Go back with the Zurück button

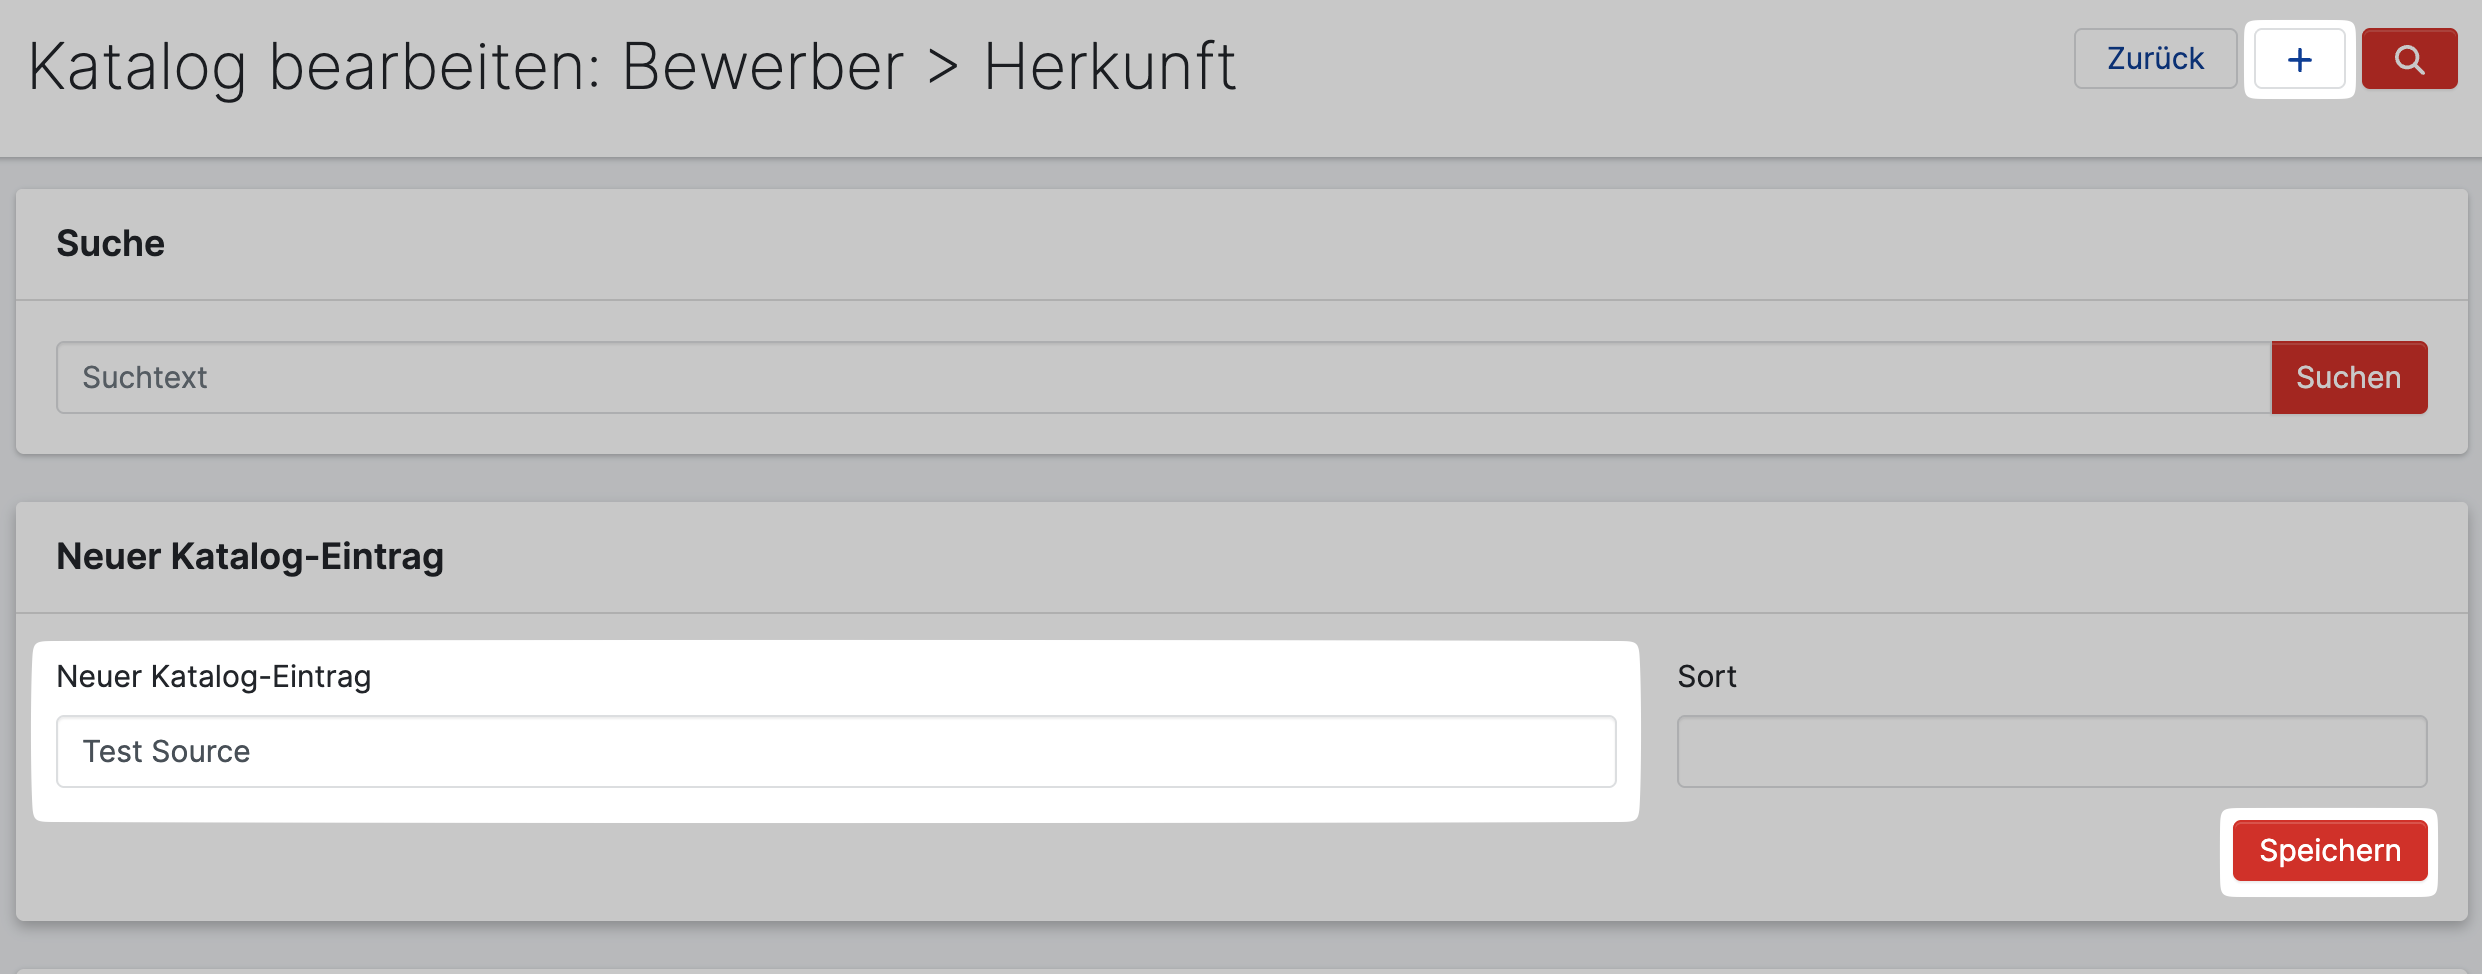point(2155,60)
